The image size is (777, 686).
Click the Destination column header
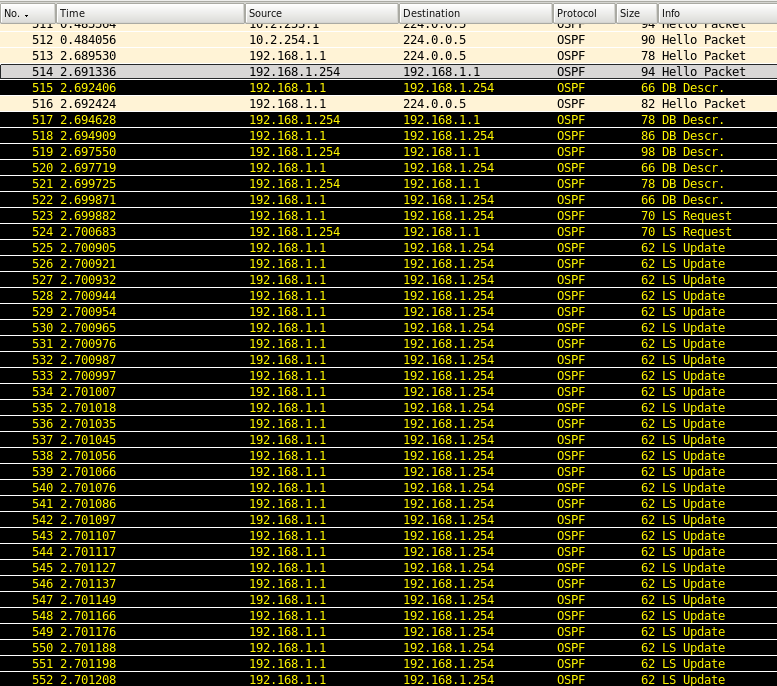click(475, 13)
